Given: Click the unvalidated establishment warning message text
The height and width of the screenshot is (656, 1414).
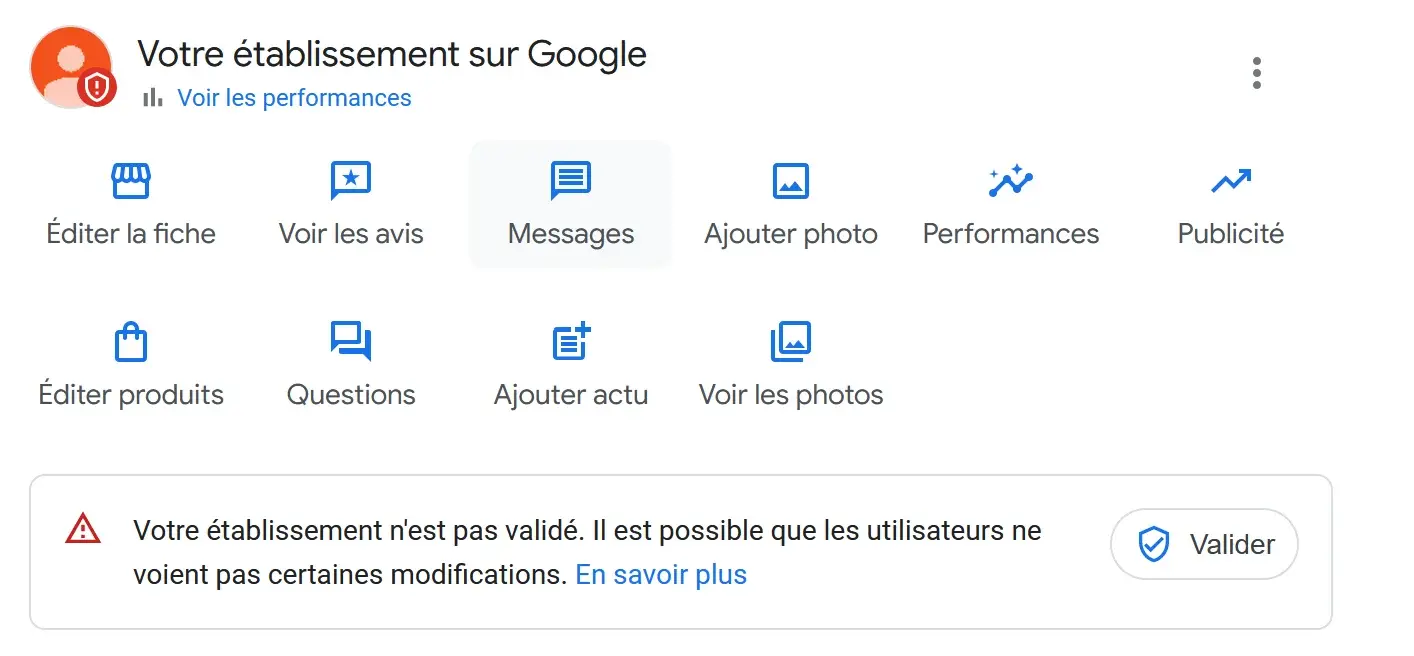Looking at the screenshot, I should click(587, 531).
